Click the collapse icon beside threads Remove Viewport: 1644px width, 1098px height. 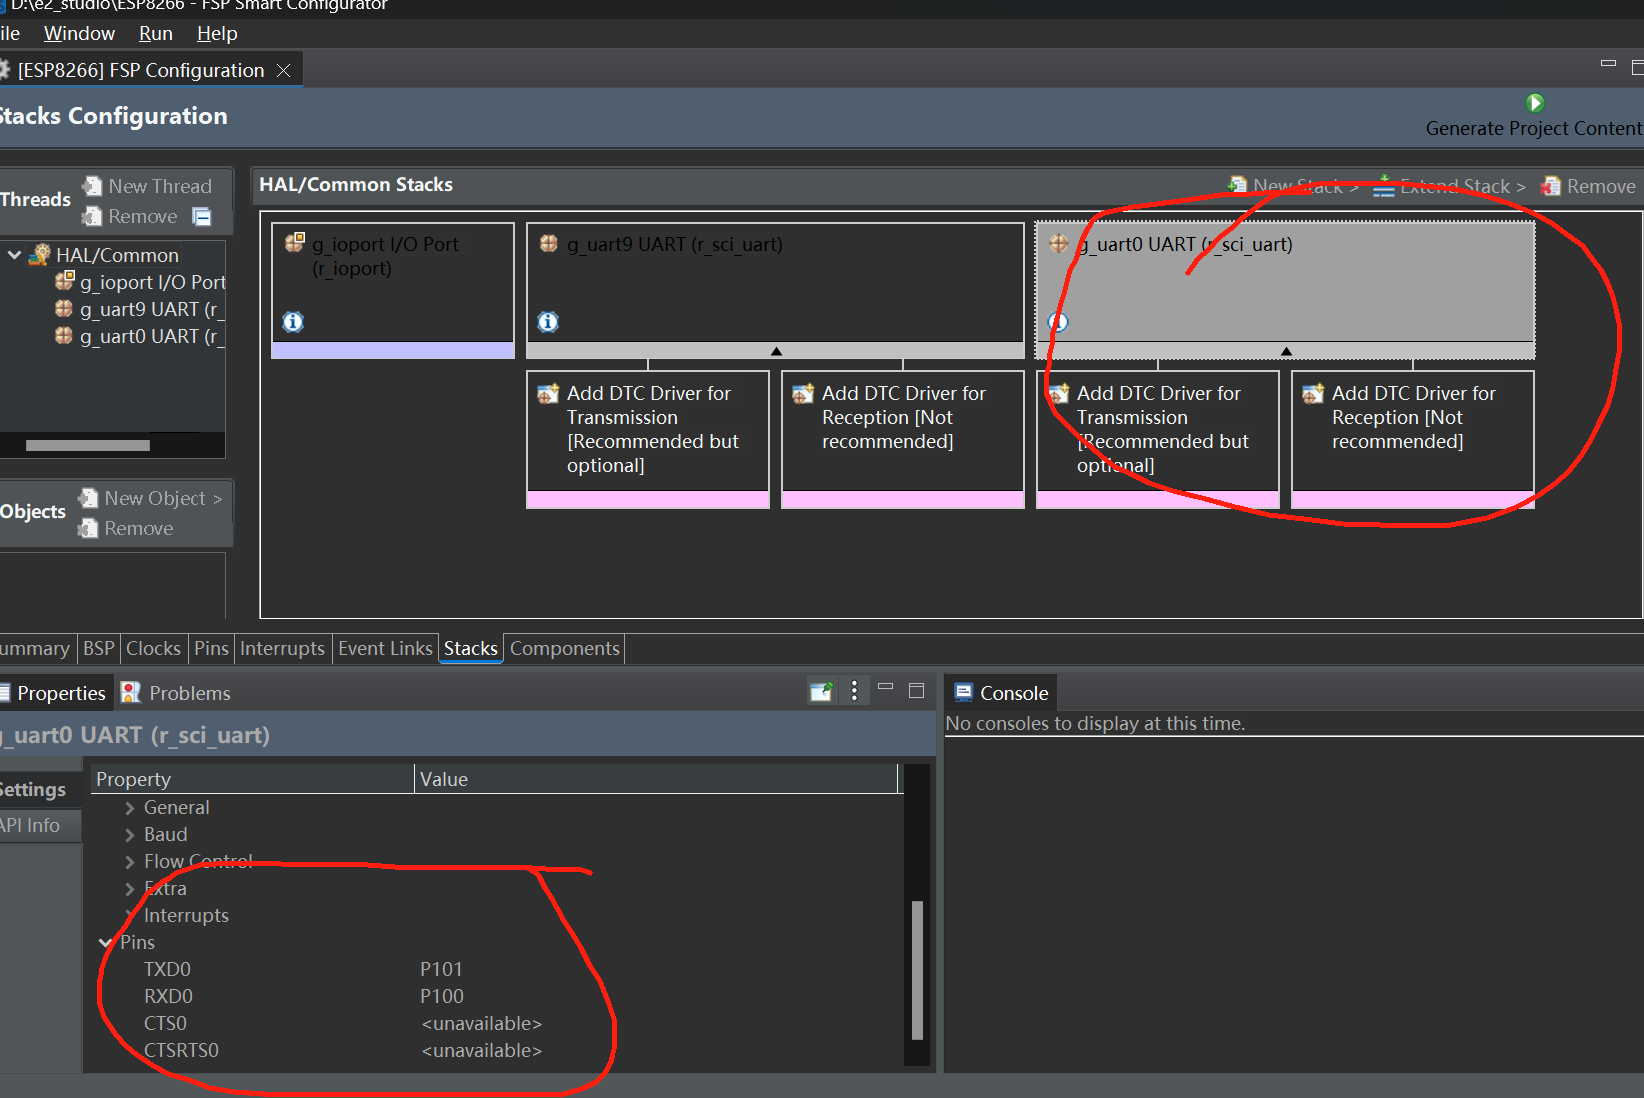(202, 217)
